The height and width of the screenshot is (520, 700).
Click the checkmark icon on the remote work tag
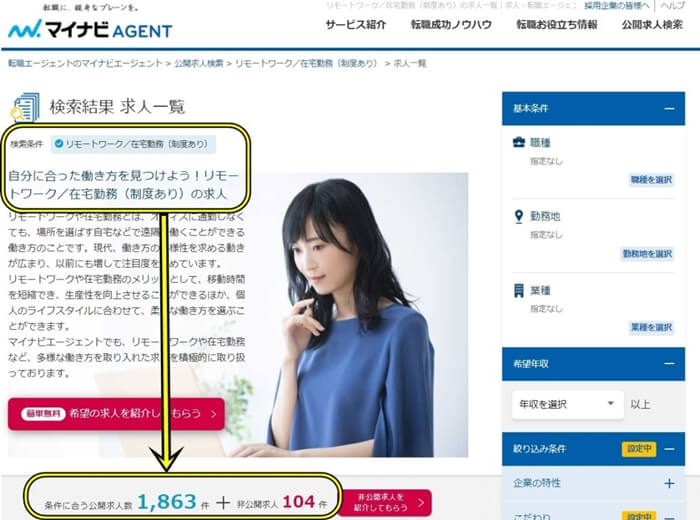coord(58,144)
